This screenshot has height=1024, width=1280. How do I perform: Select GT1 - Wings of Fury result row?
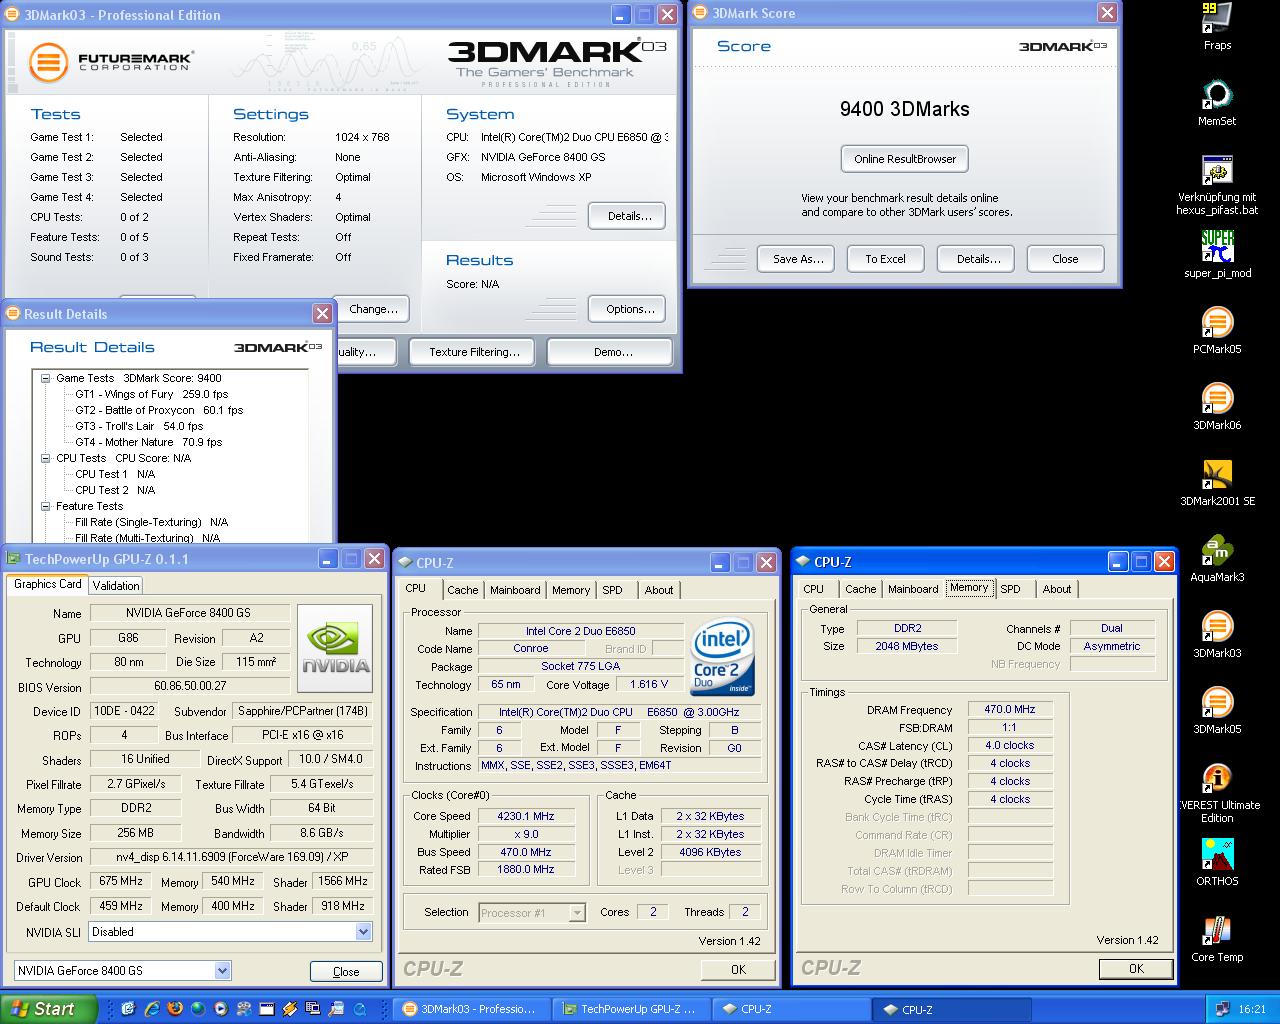click(151, 394)
